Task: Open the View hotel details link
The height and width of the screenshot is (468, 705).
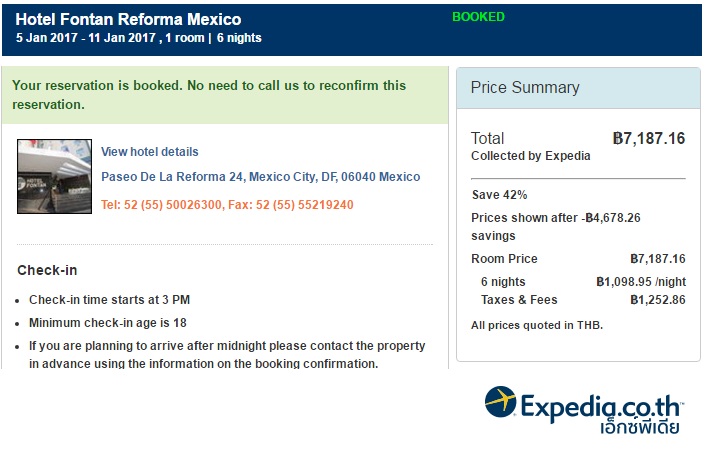Action: pos(150,152)
